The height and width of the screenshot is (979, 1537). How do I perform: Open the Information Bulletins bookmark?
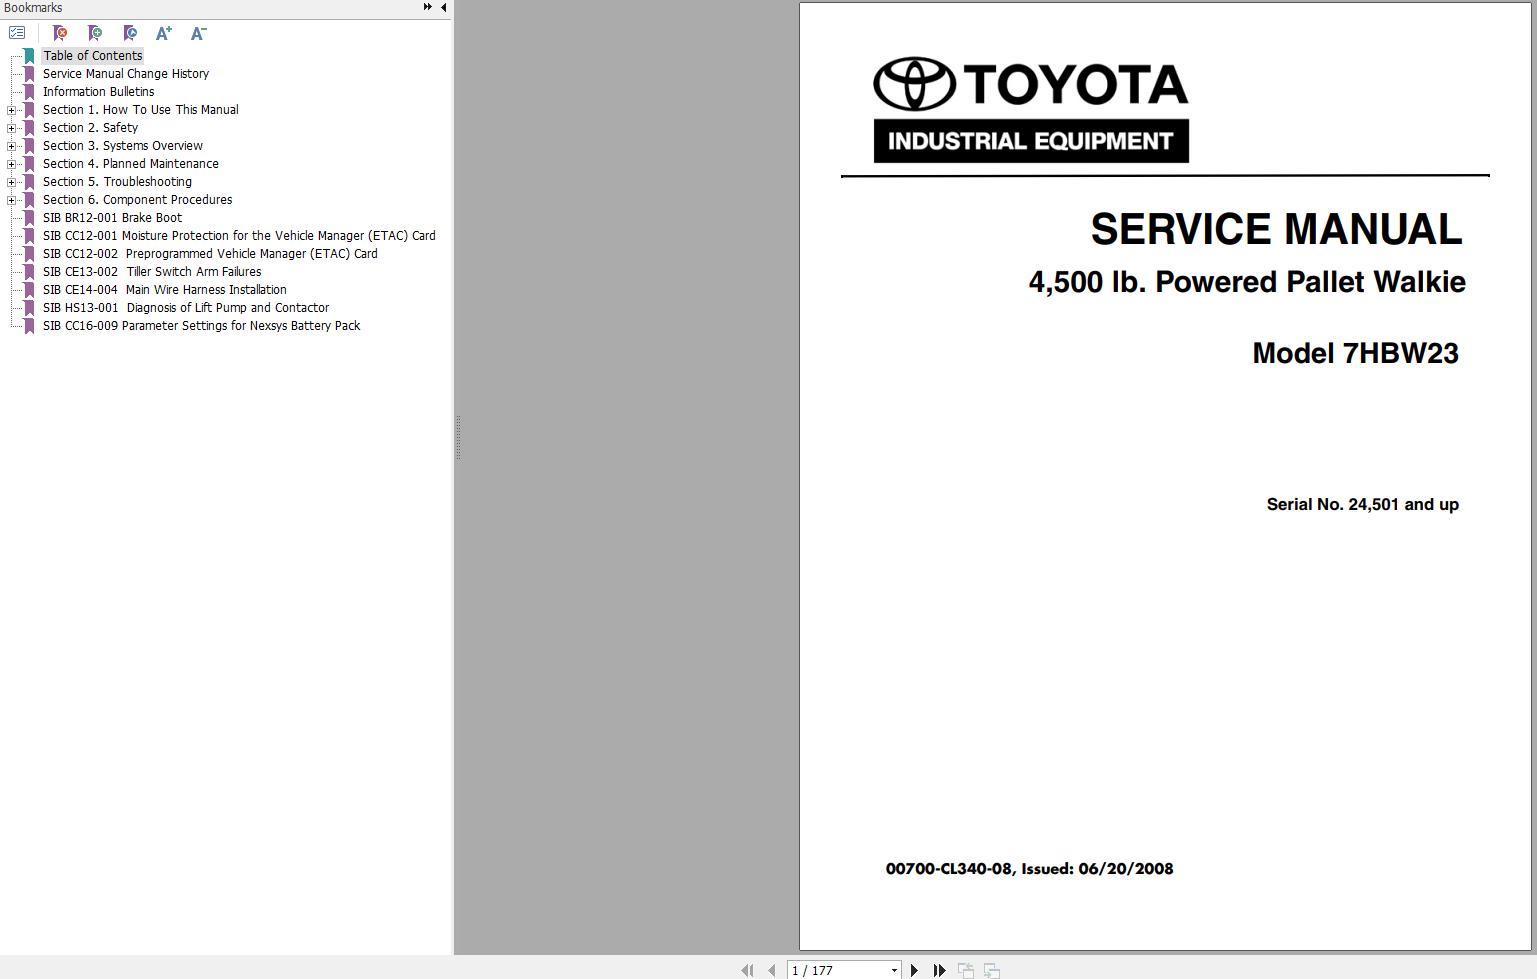(98, 92)
